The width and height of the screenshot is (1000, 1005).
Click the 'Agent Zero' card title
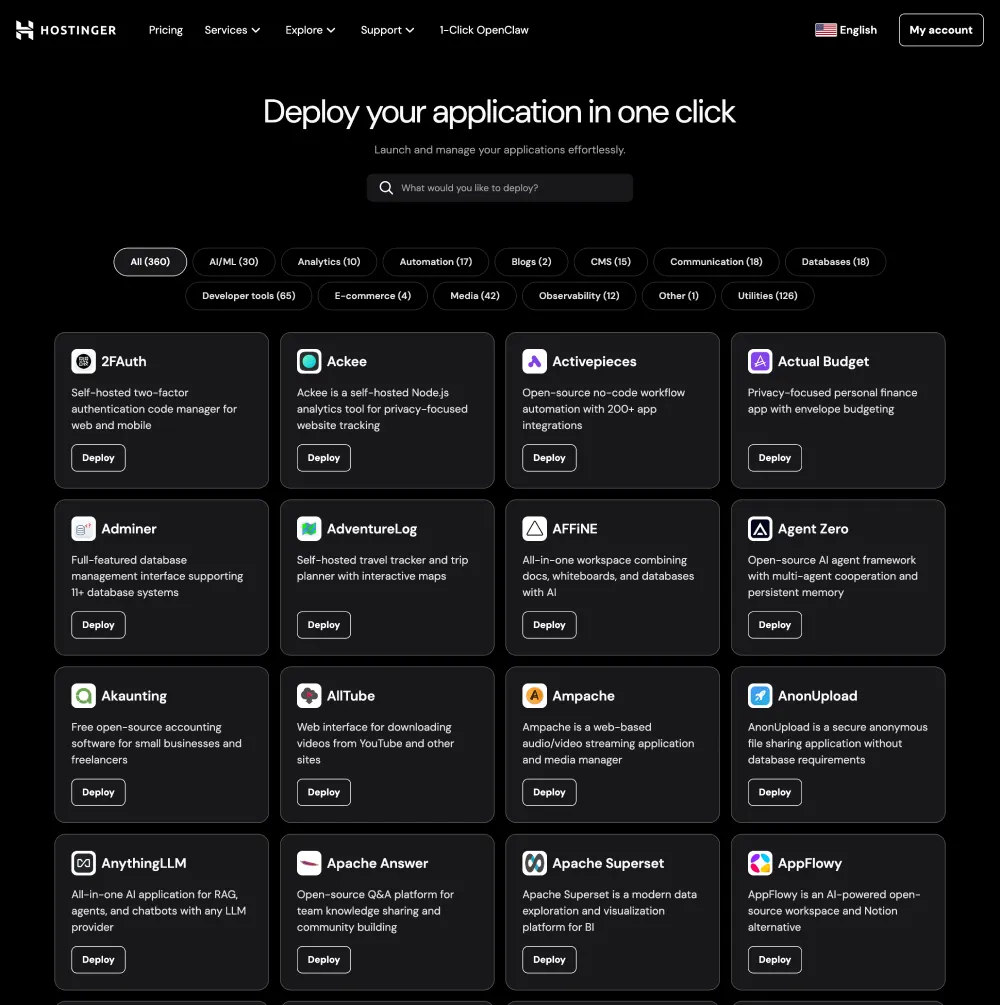[813, 529]
